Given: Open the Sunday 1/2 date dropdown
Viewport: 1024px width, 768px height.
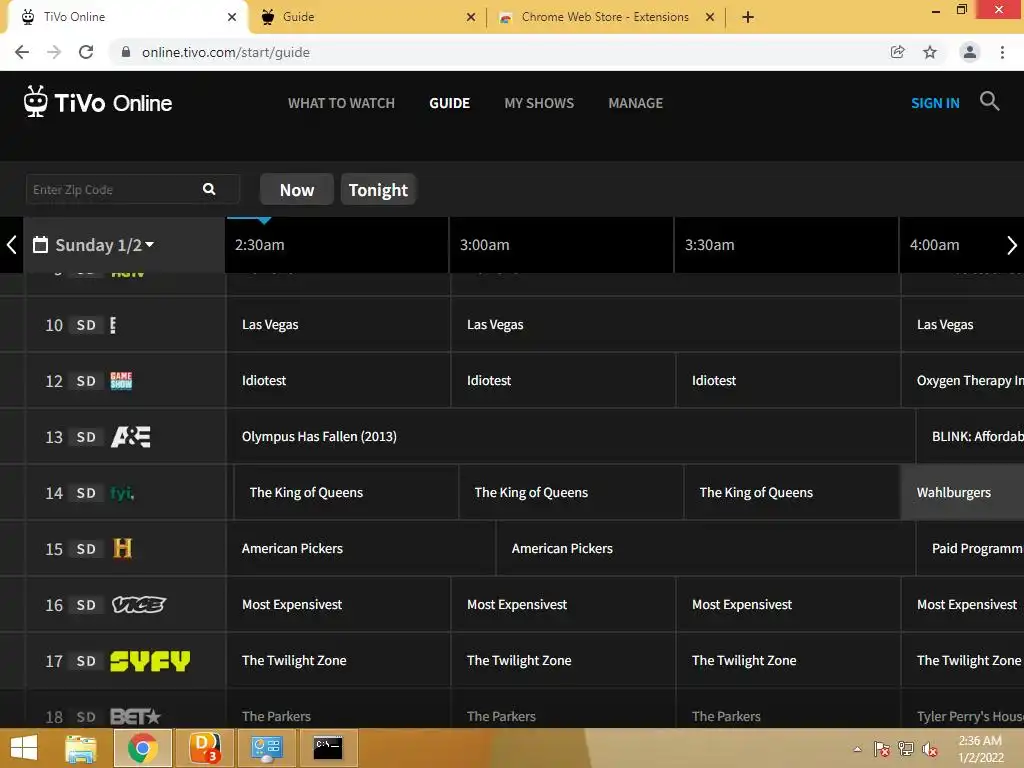Looking at the screenshot, I should click(105, 245).
